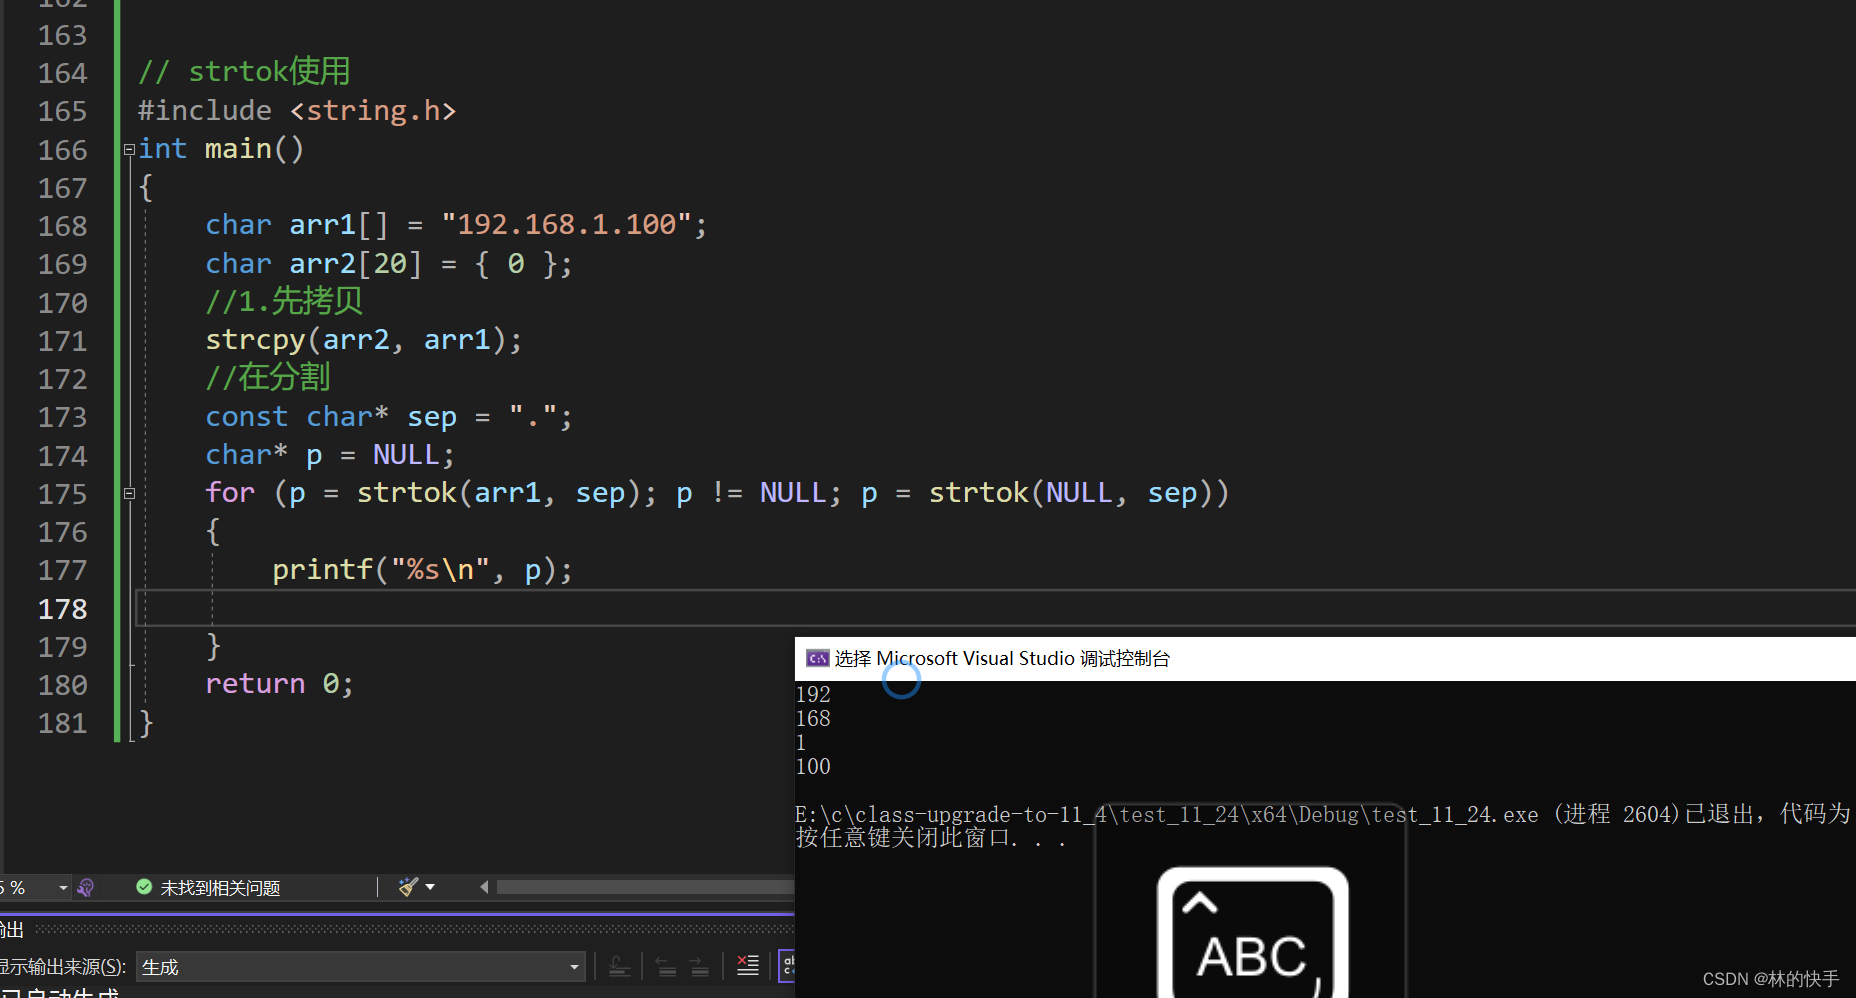Click the 按任意键关闭此窗口 console message
This screenshot has height=998, width=1856.
click(x=930, y=838)
